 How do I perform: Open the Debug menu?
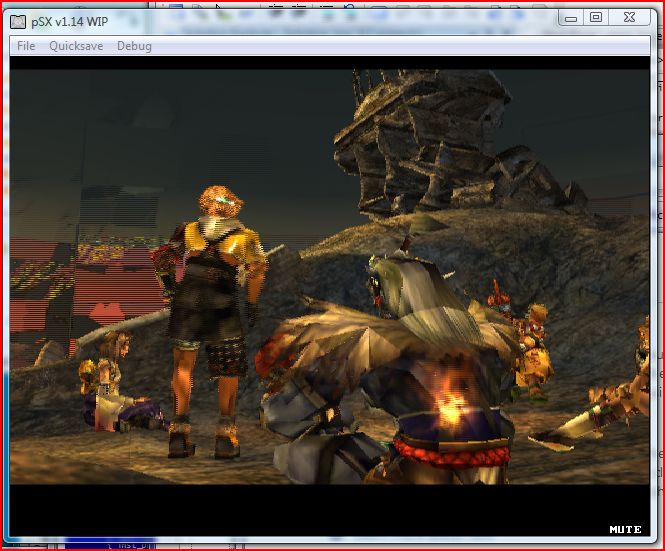[x=134, y=46]
